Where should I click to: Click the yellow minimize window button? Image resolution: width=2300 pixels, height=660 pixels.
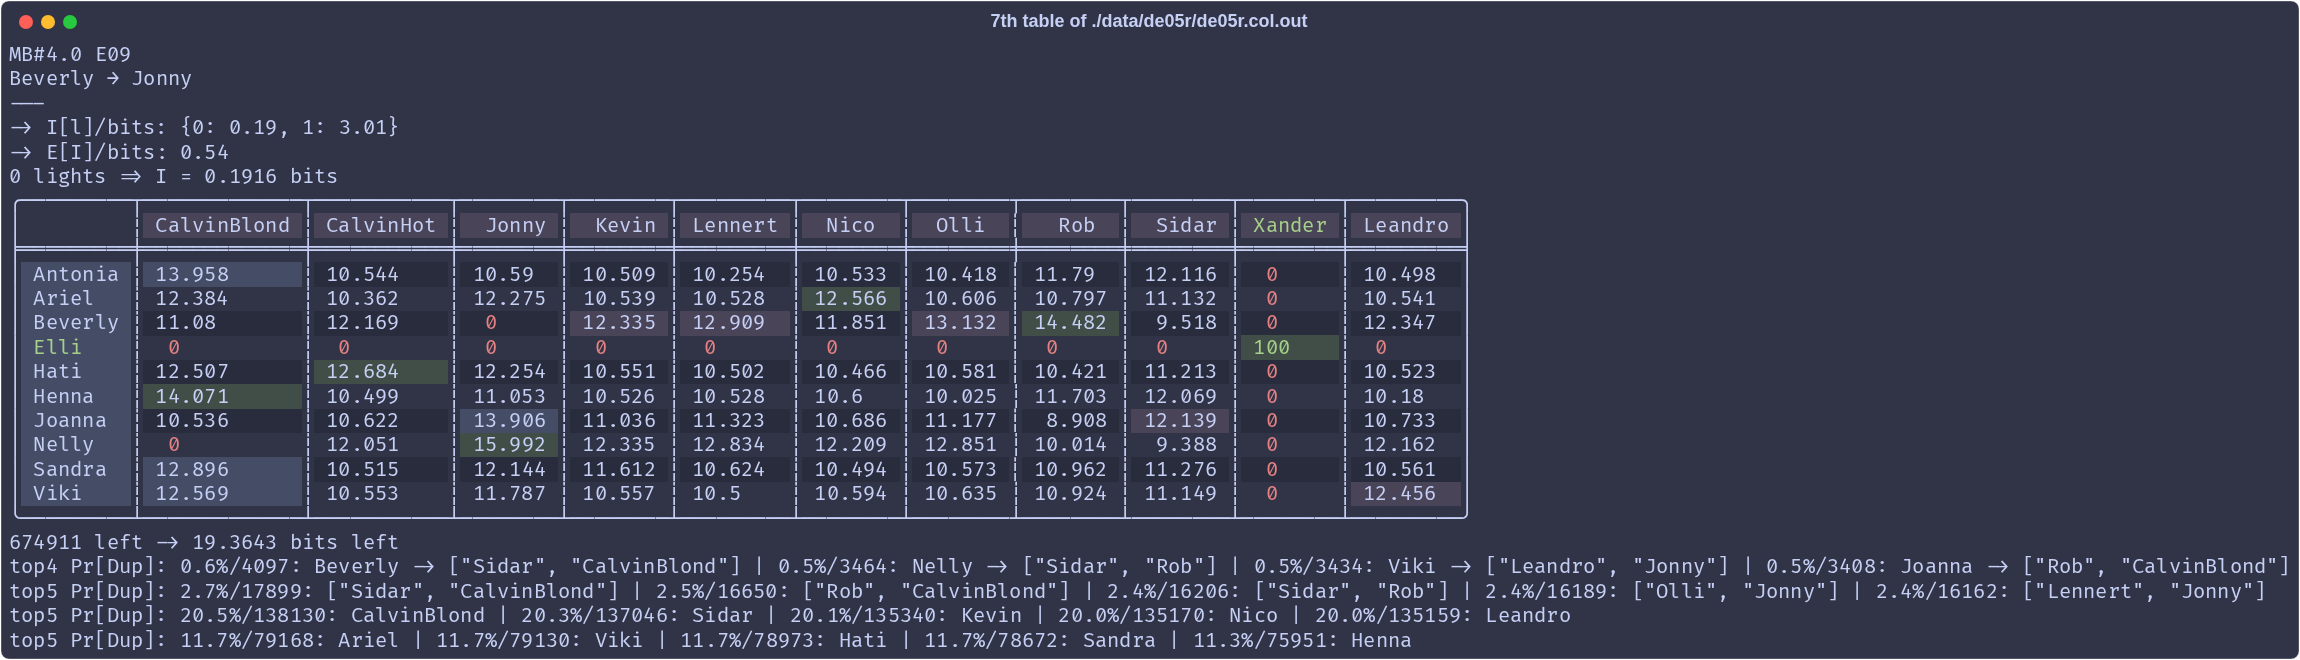(48, 22)
